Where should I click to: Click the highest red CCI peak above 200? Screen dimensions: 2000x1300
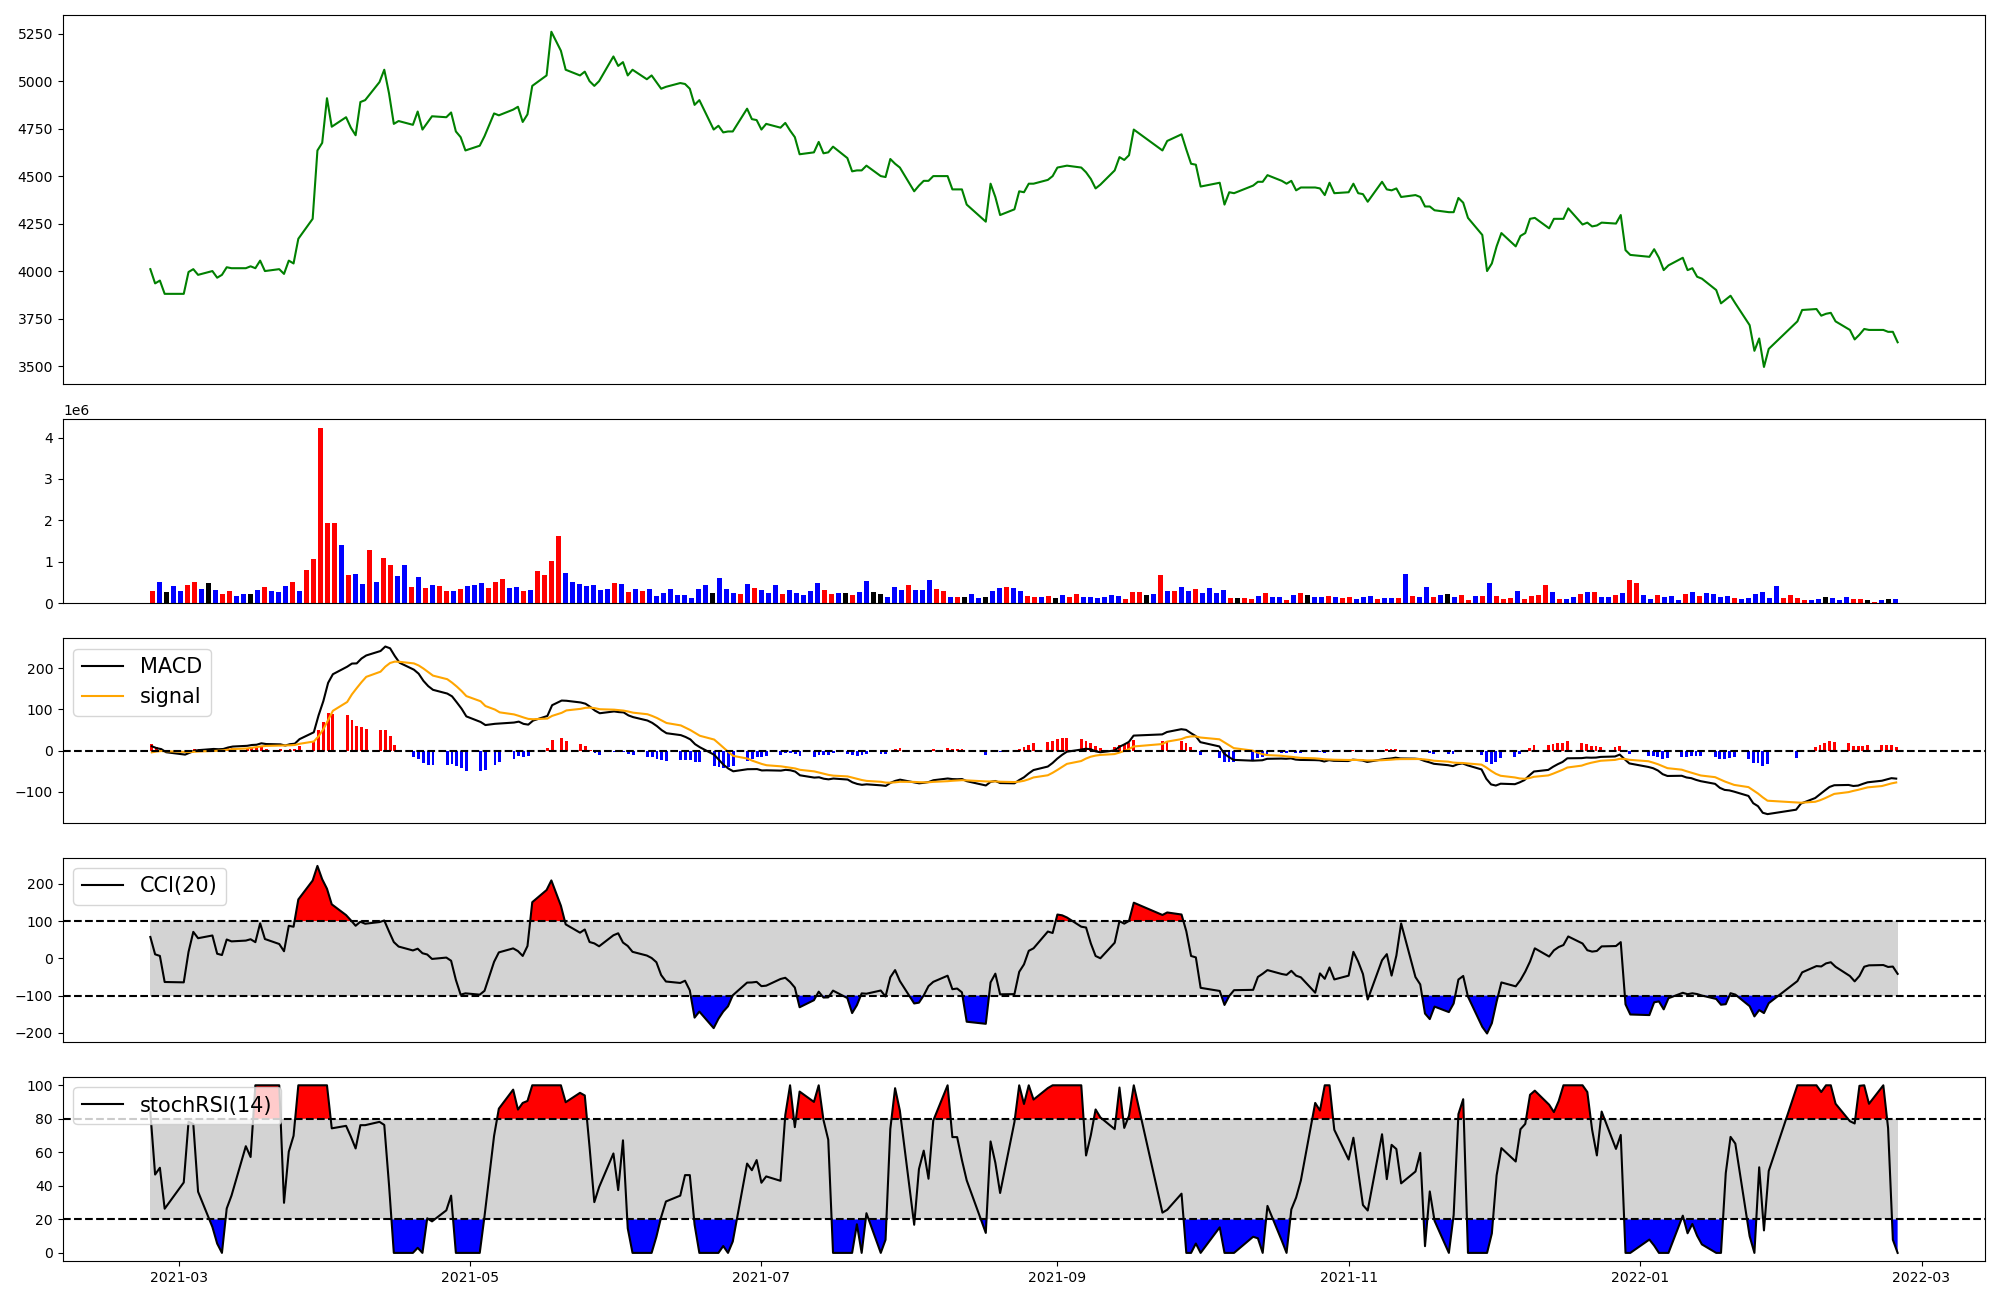(317, 867)
